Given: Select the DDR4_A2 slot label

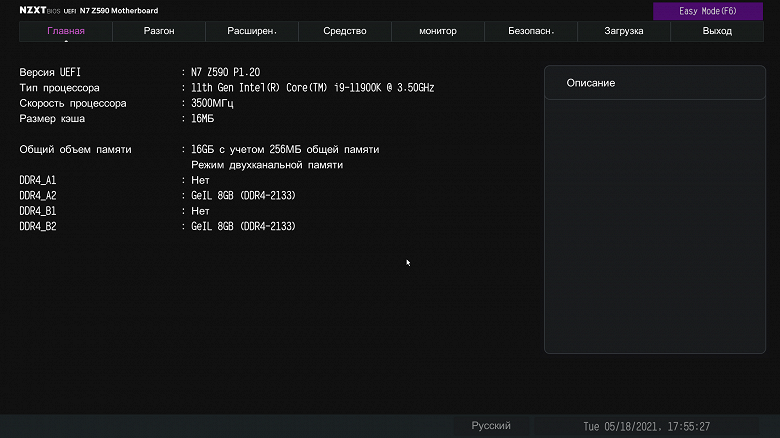Looking at the screenshot, I should [x=38, y=196].
